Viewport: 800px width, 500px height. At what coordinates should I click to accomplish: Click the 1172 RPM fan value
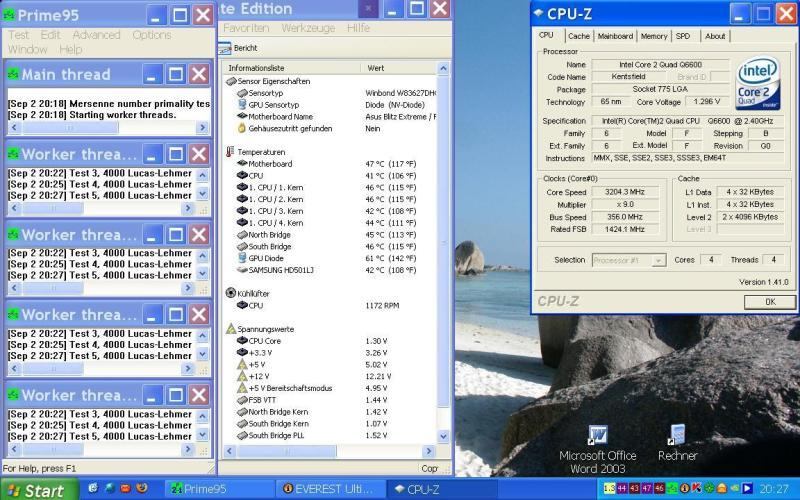[x=382, y=306]
